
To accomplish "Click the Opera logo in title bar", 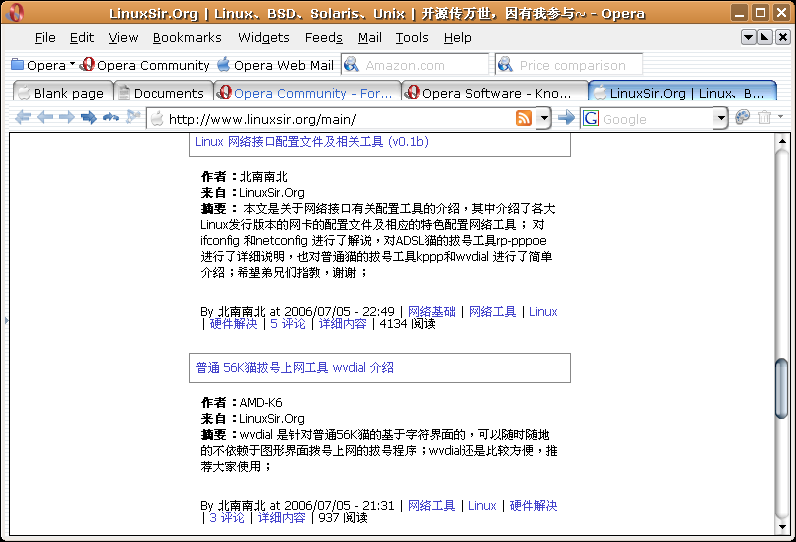I will pos(15,12).
